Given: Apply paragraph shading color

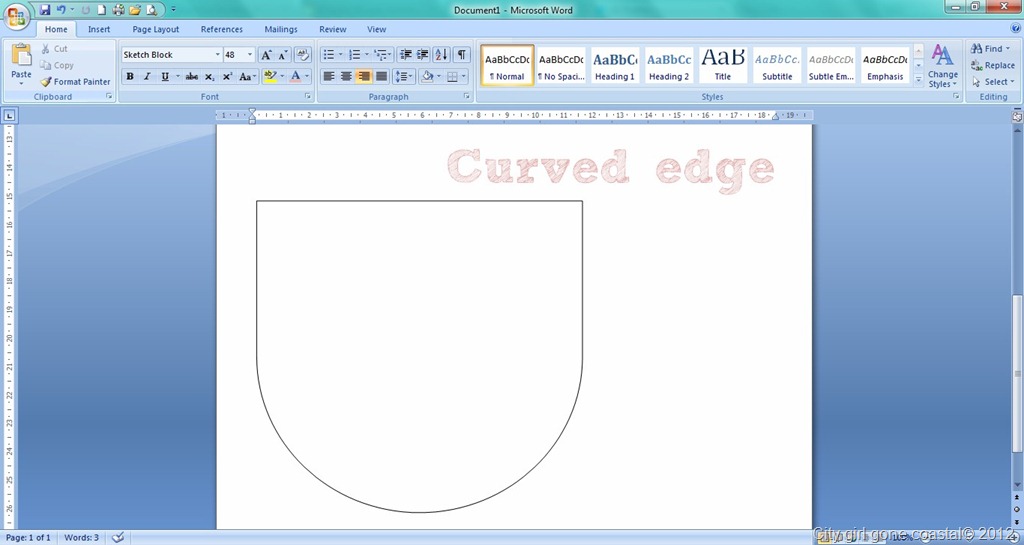Looking at the screenshot, I should 427,76.
